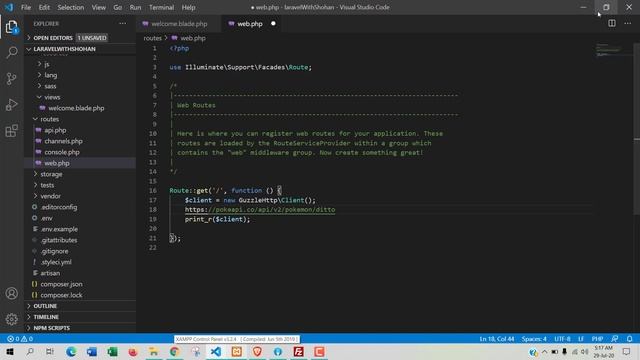640x360 pixels.
Task: Launch Microsoft Edge from taskbar
Action: pyautogui.click(x=71, y=351)
